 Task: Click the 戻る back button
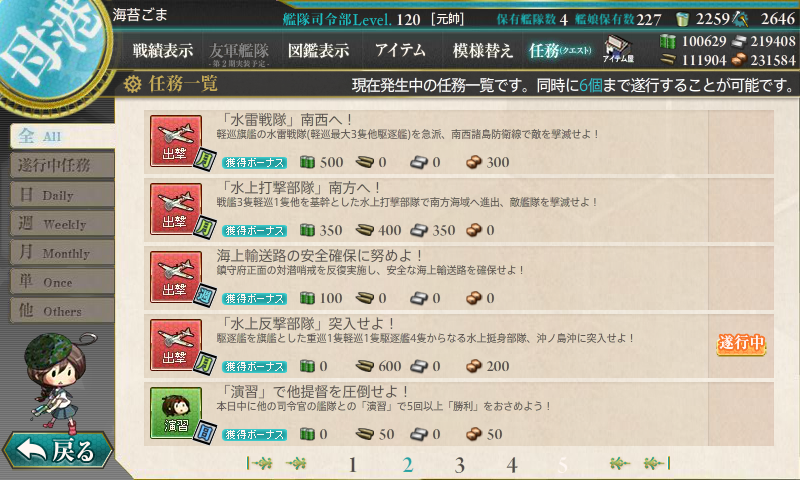coord(57,451)
